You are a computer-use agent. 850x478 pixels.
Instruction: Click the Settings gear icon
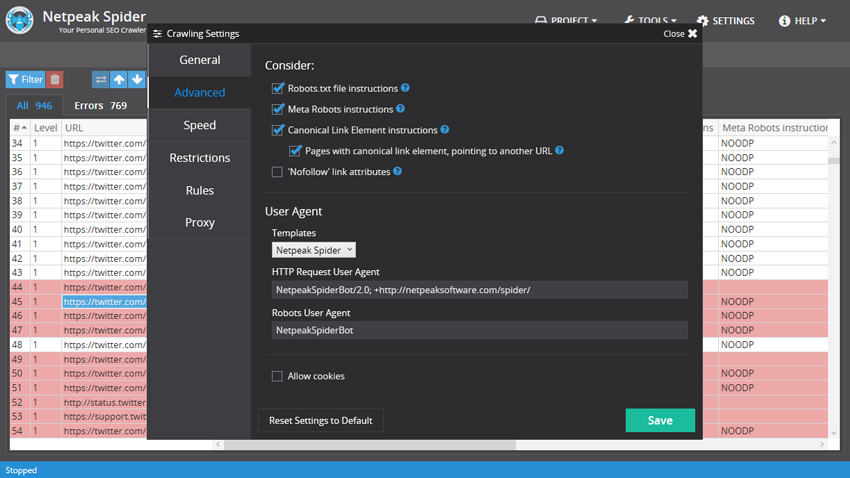point(703,21)
